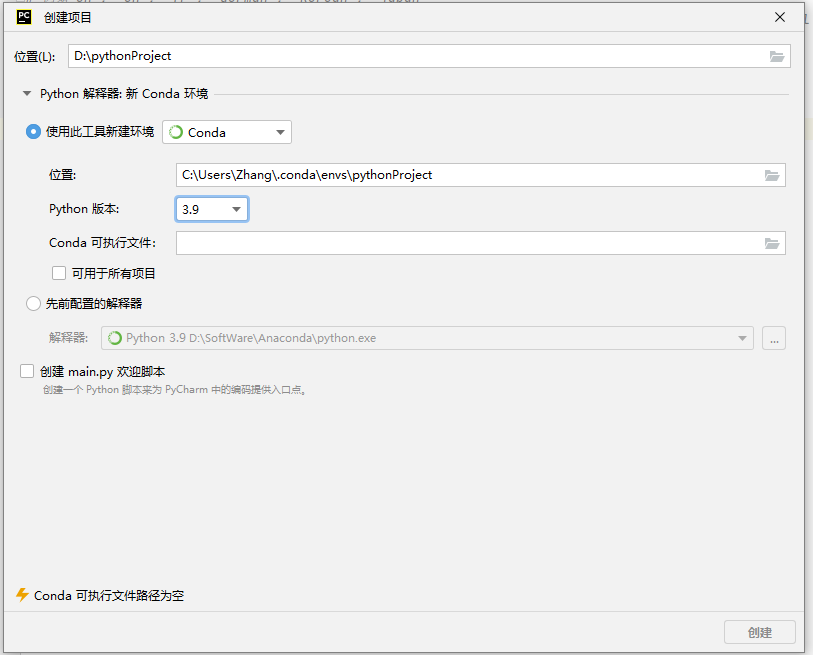813x655 pixels.
Task: Select 使用此工具新建环境 radio button
Action: (33, 132)
